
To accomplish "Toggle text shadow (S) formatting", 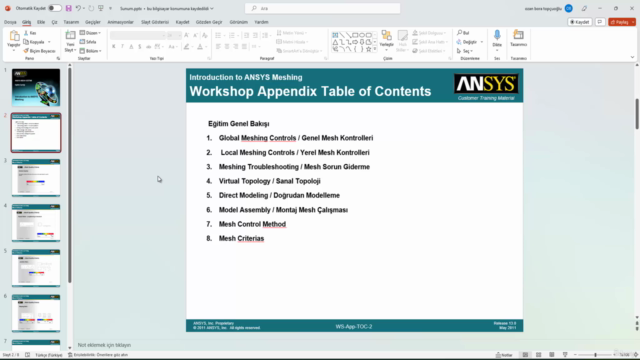I will (x=140, y=47).
